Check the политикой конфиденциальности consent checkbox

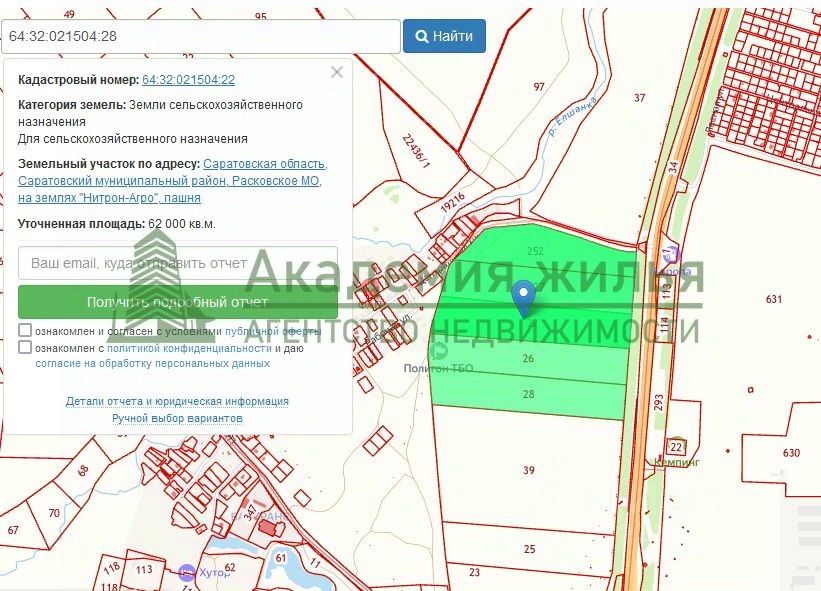25,347
